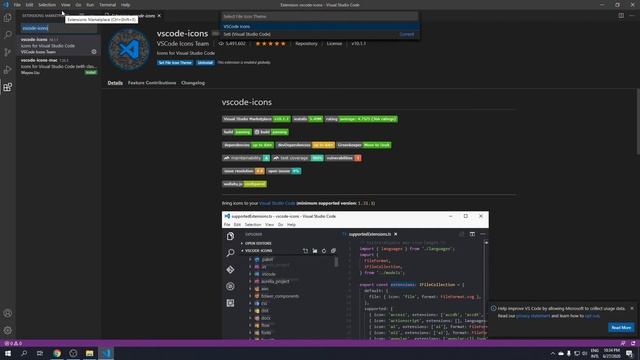Open the Go menu
The height and width of the screenshot is (360, 640).
tap(78, 5)
